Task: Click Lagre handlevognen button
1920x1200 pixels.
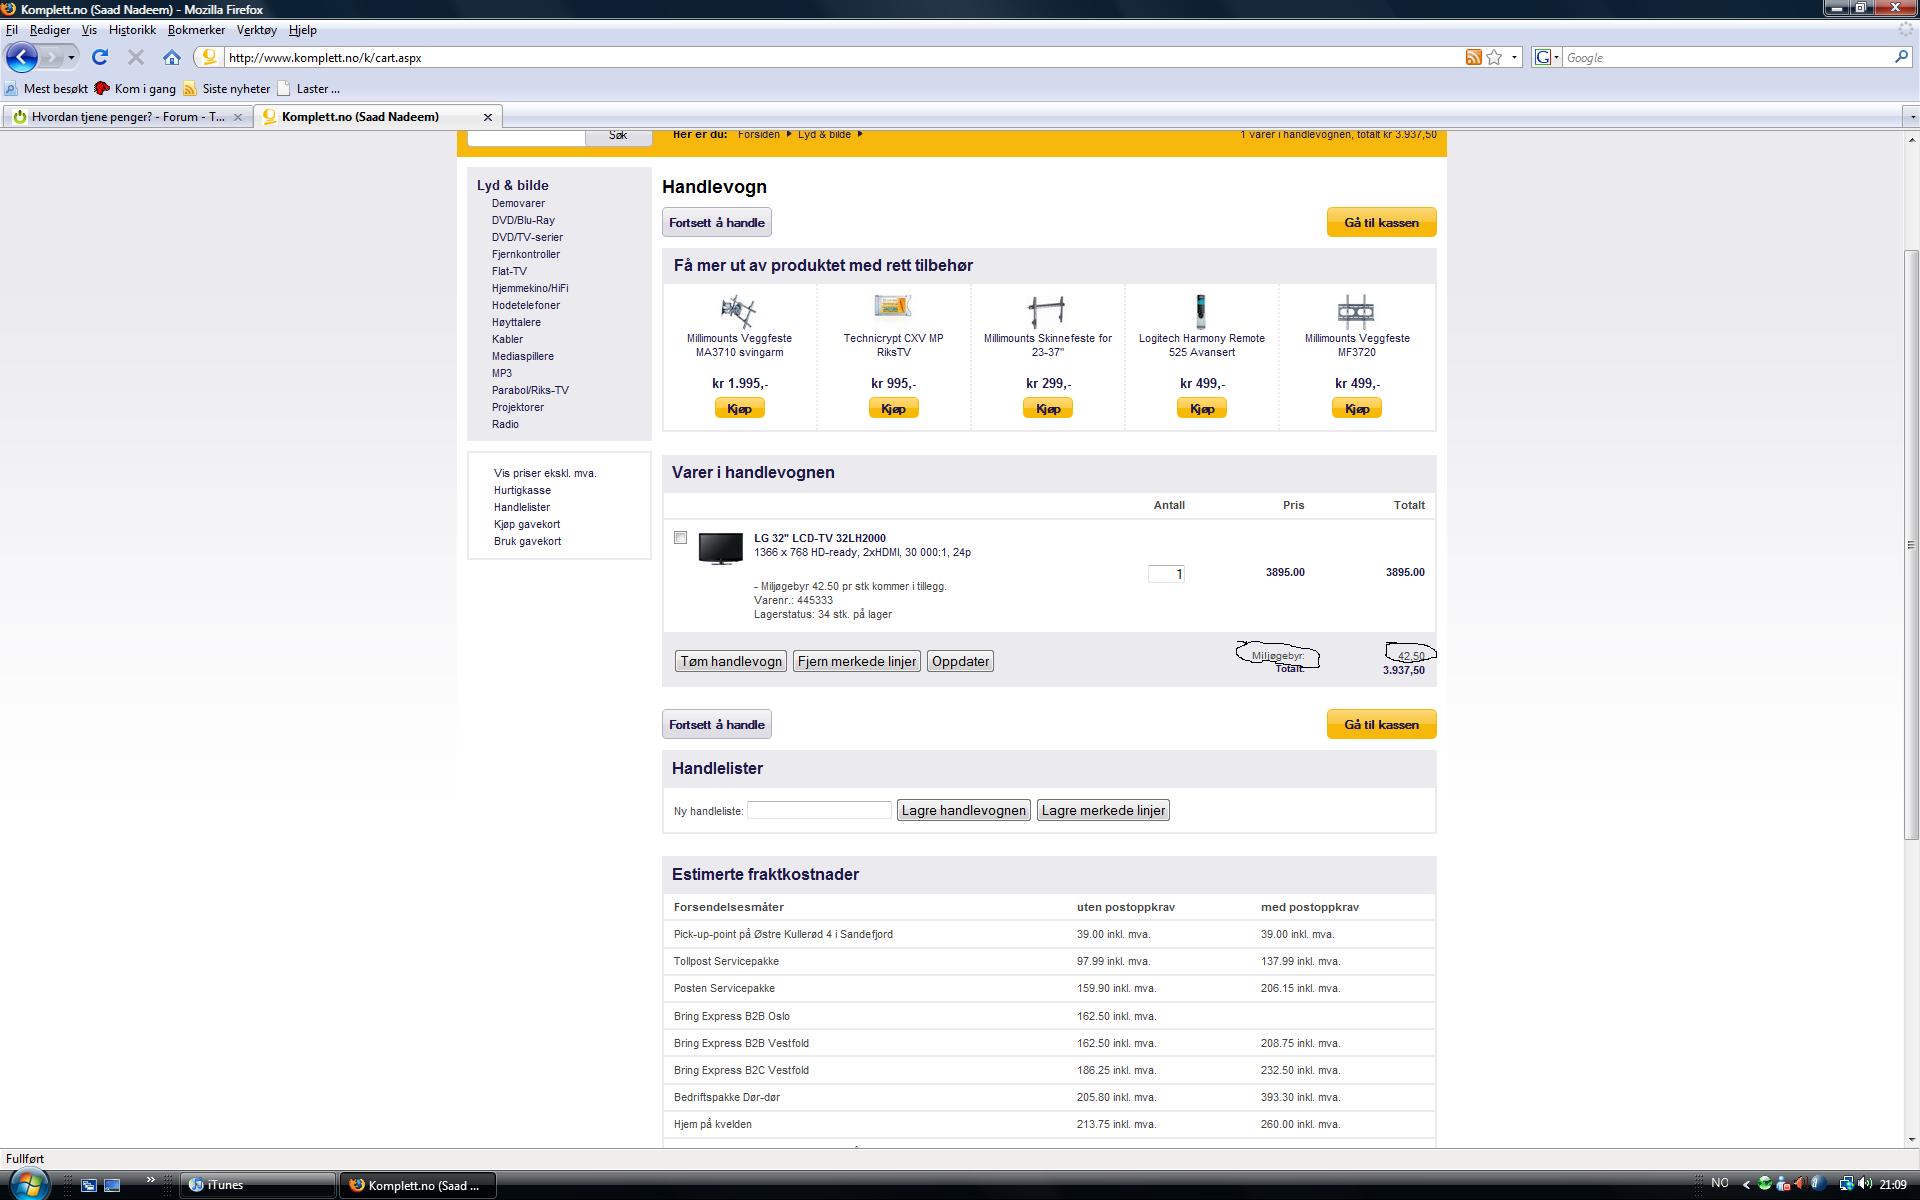Action: pos(963,810)
